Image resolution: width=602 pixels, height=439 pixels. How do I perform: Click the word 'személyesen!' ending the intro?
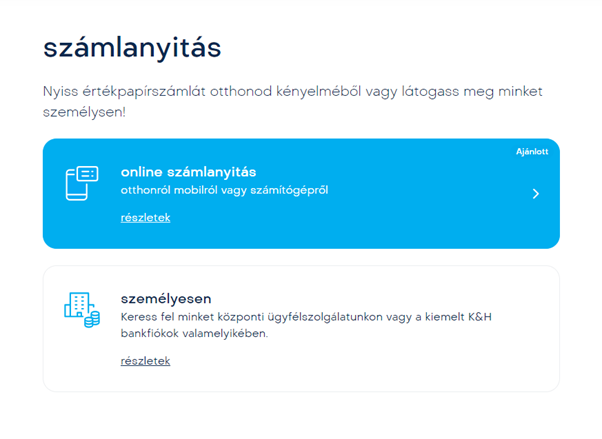(84, 112)
